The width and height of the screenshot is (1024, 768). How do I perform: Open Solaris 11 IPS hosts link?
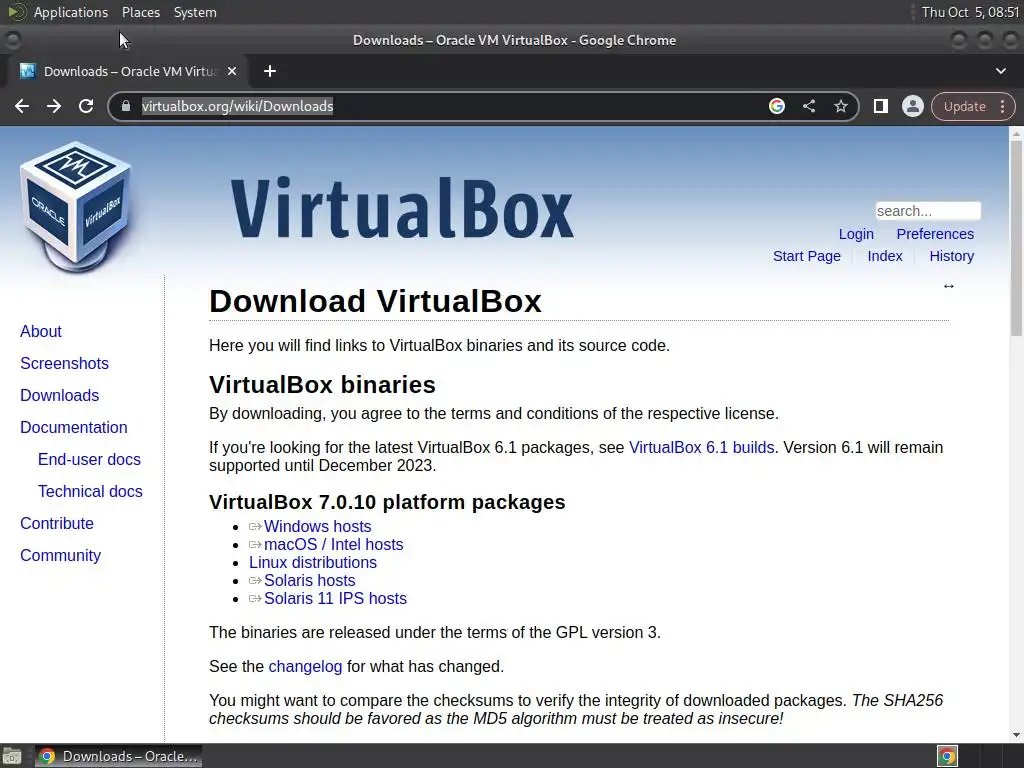335,598
